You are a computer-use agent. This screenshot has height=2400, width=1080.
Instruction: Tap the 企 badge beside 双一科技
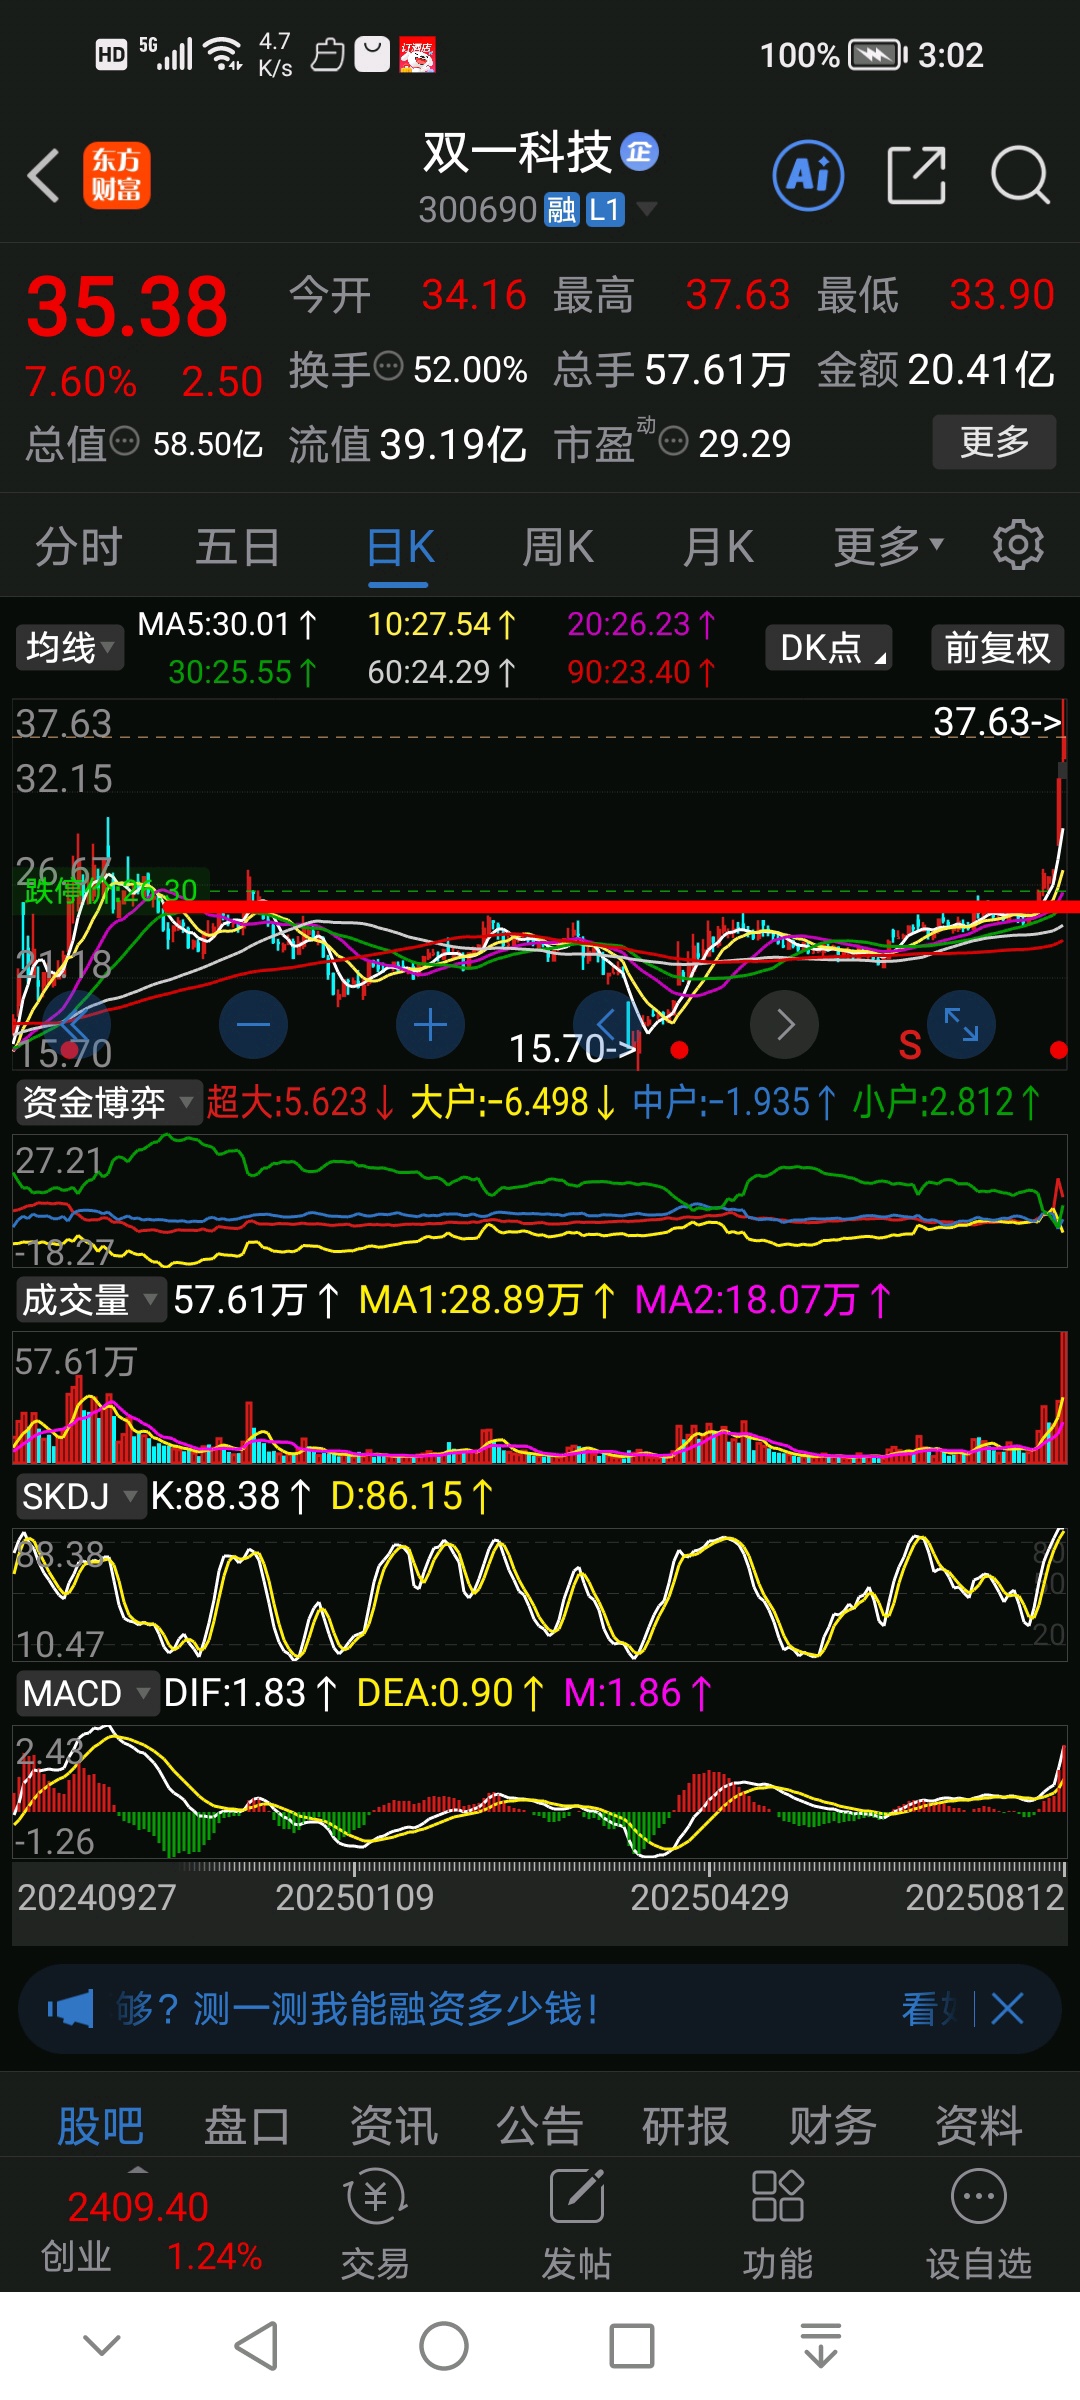639,152
